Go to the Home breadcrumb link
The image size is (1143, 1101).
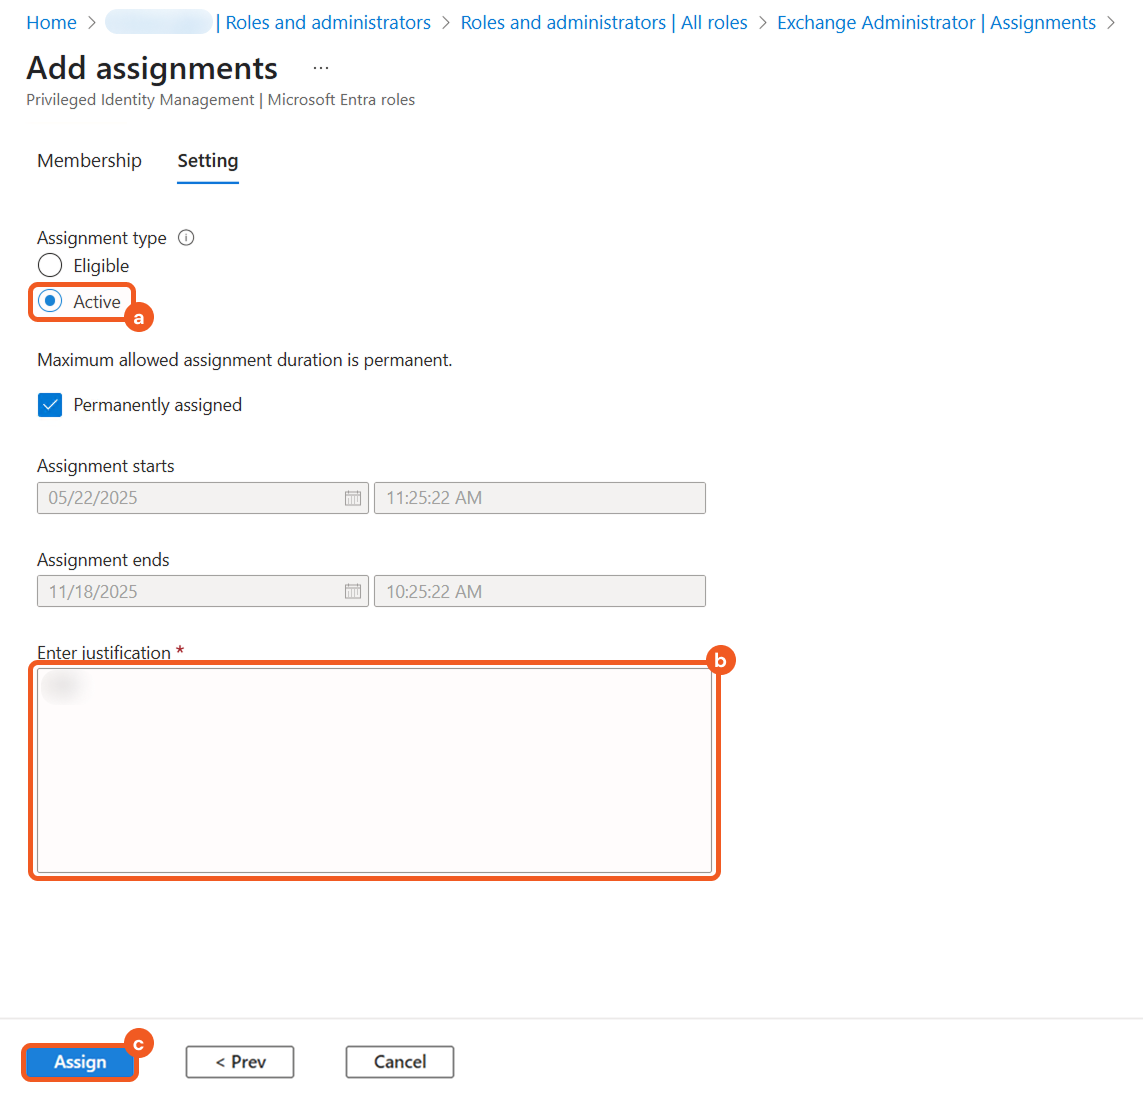point(51,23)
